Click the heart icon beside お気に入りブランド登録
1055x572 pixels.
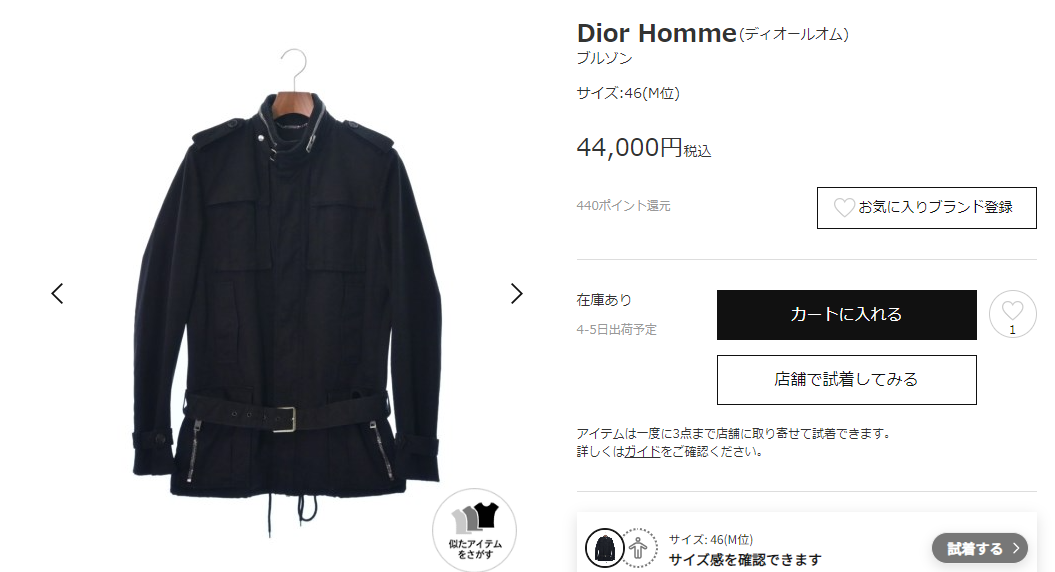tap(844, 207)
